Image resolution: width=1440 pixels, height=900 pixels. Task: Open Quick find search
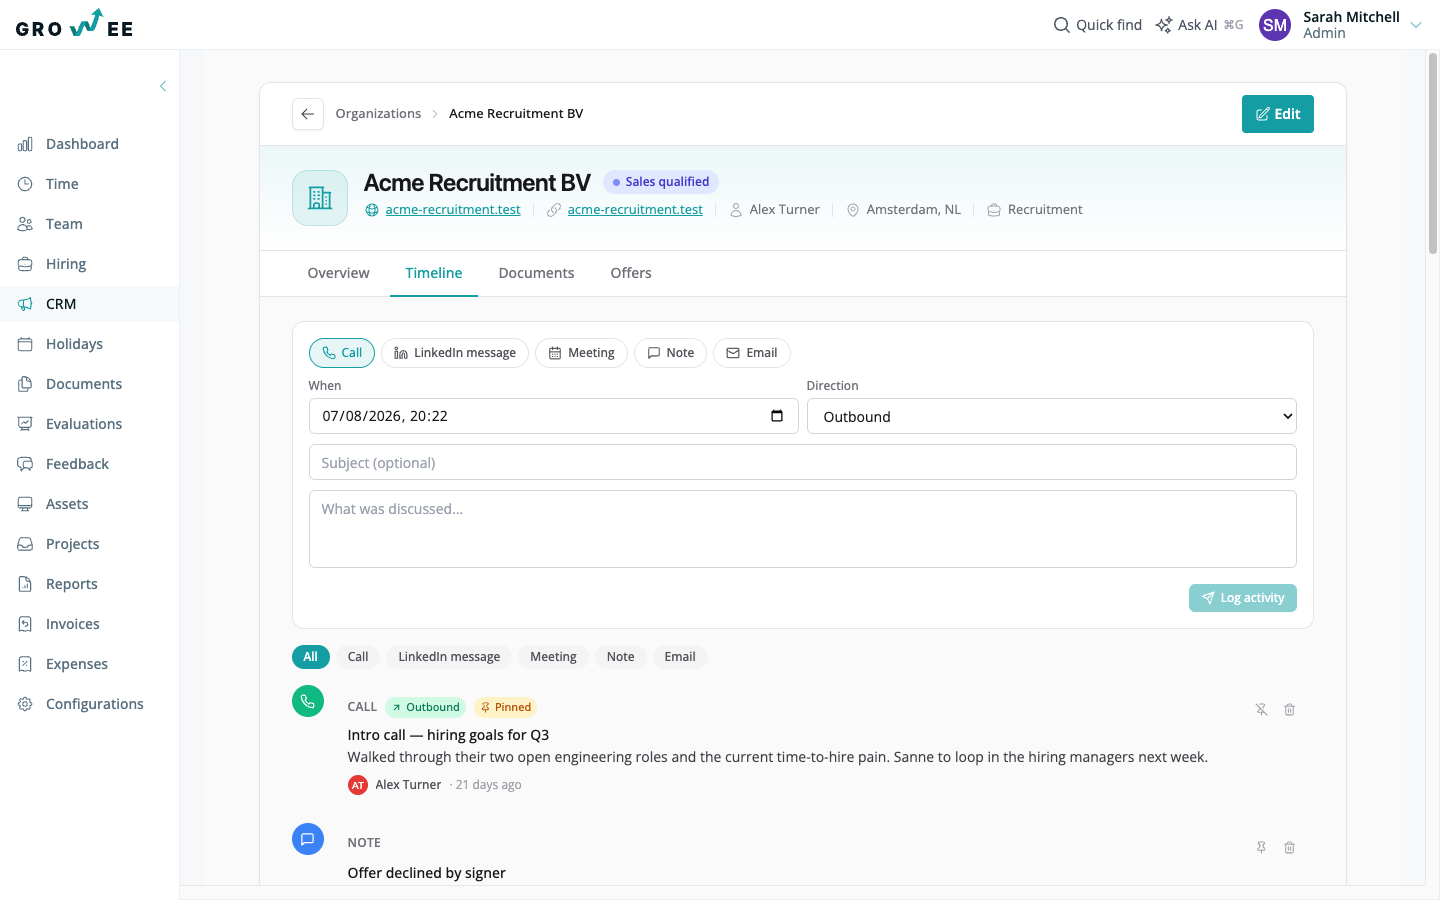coord(1098,25)
